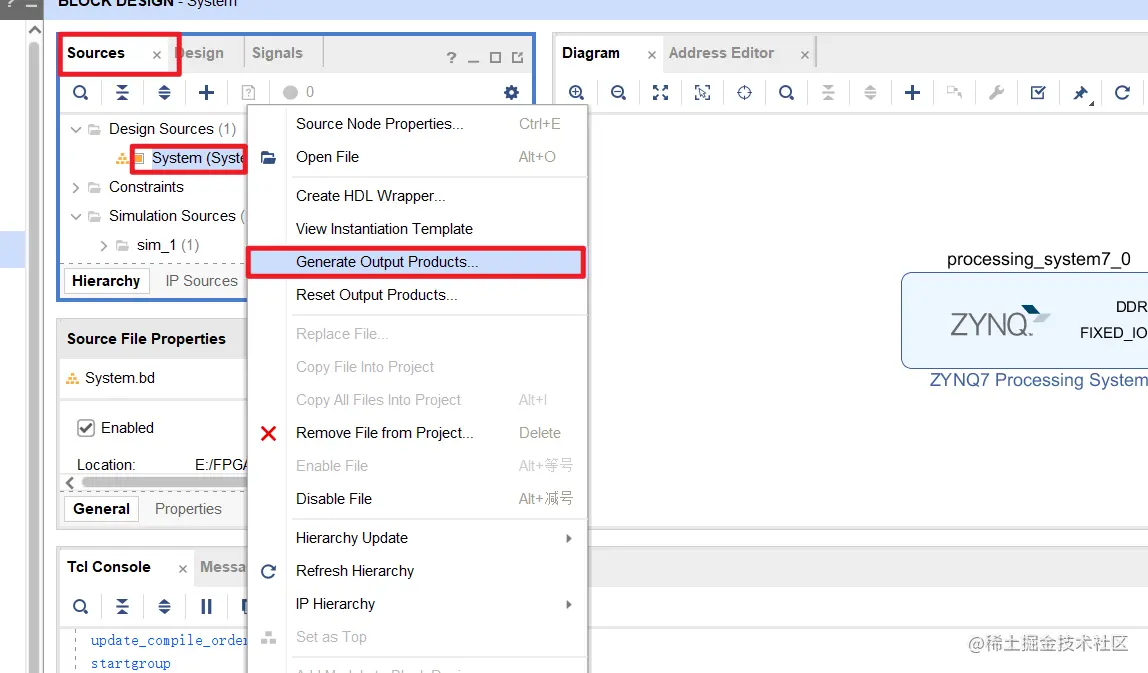Click Refresh Hierarchy menu item
Image resolution: width=1148 pixels, height=673 pixels.
(x=417, y=571)
